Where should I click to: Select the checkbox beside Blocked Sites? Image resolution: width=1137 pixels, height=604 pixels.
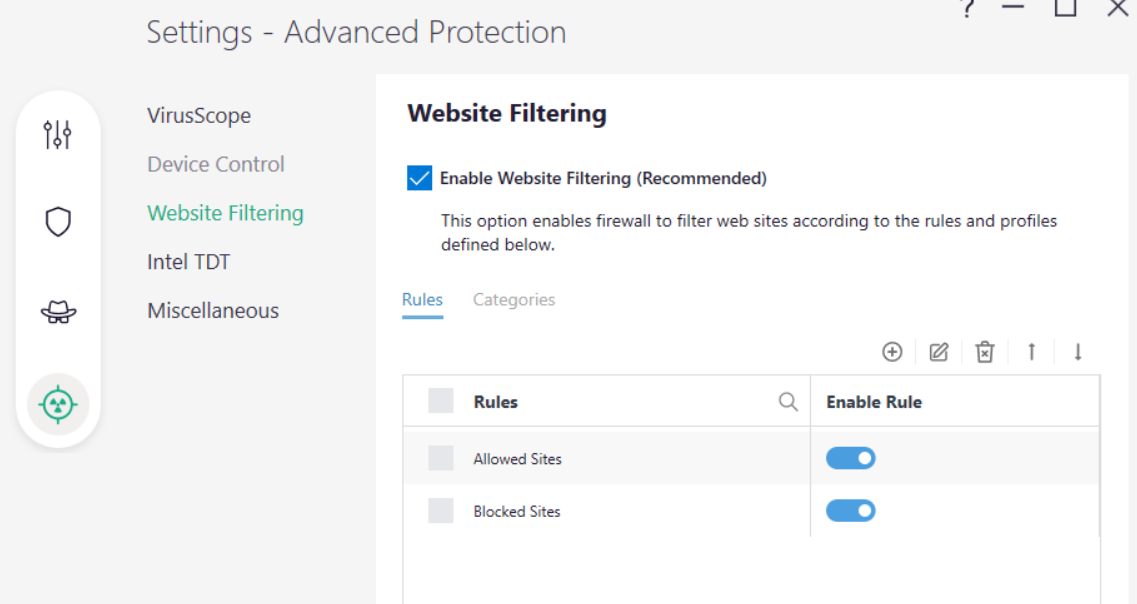coord(440,510)
